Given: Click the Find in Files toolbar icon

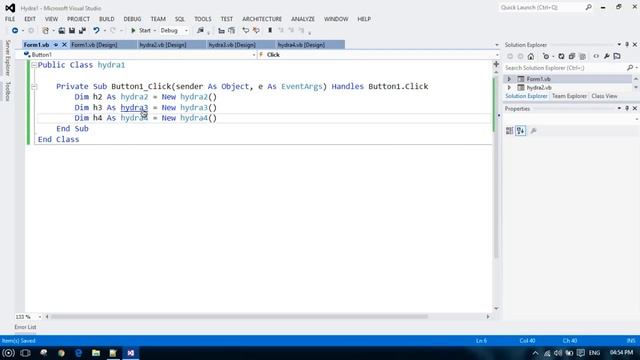Looking at the screenshot, I should pos(200,31).
